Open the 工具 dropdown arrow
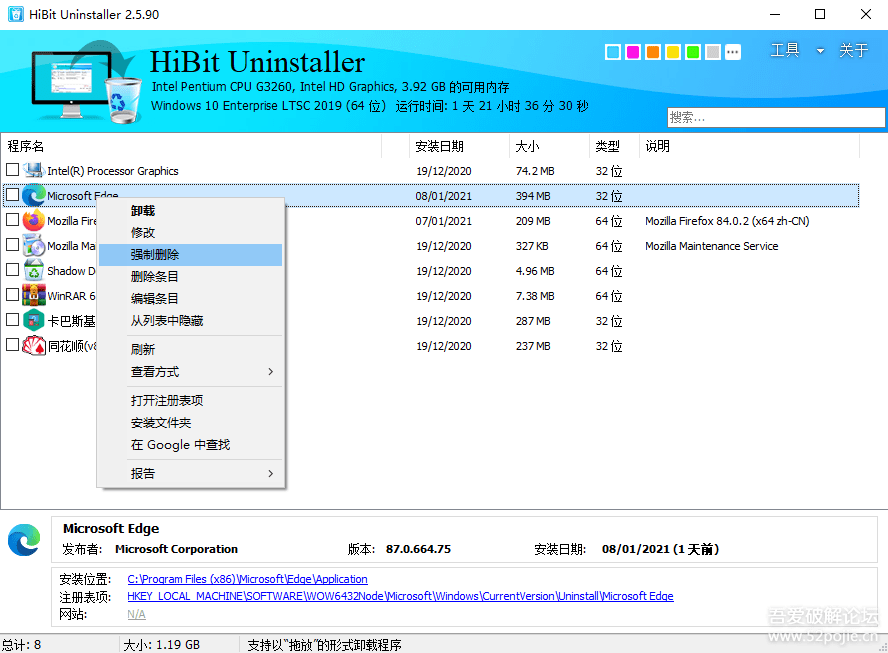 (820, 51)
